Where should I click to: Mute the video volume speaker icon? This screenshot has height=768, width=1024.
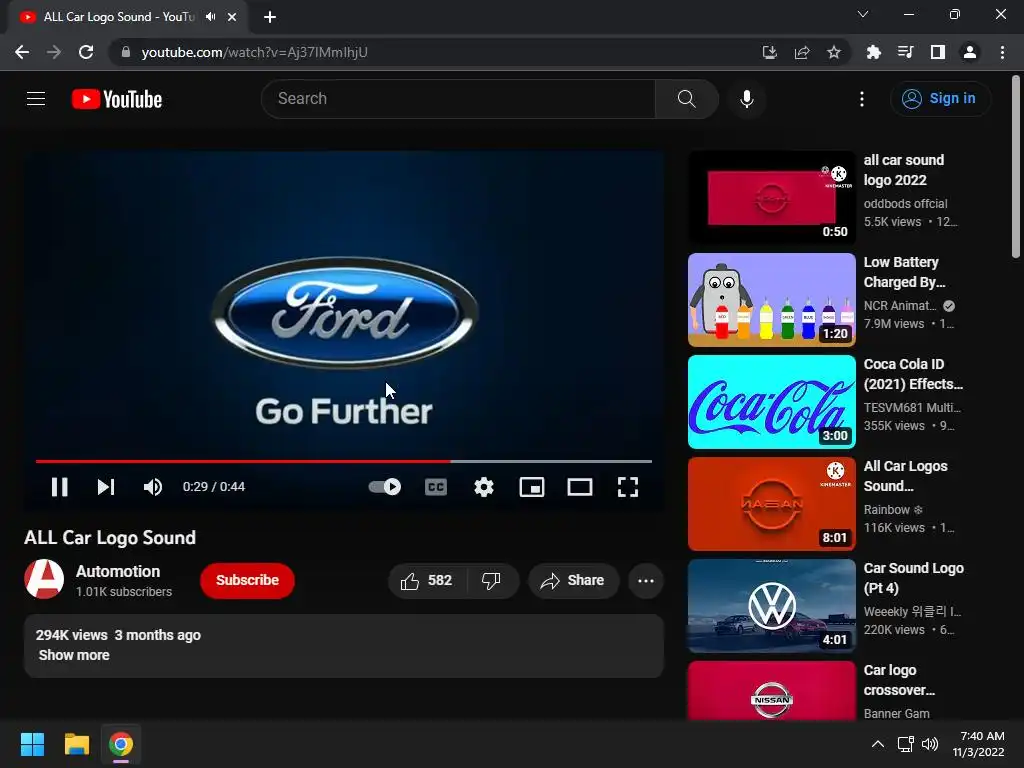[x=153, y=487]
